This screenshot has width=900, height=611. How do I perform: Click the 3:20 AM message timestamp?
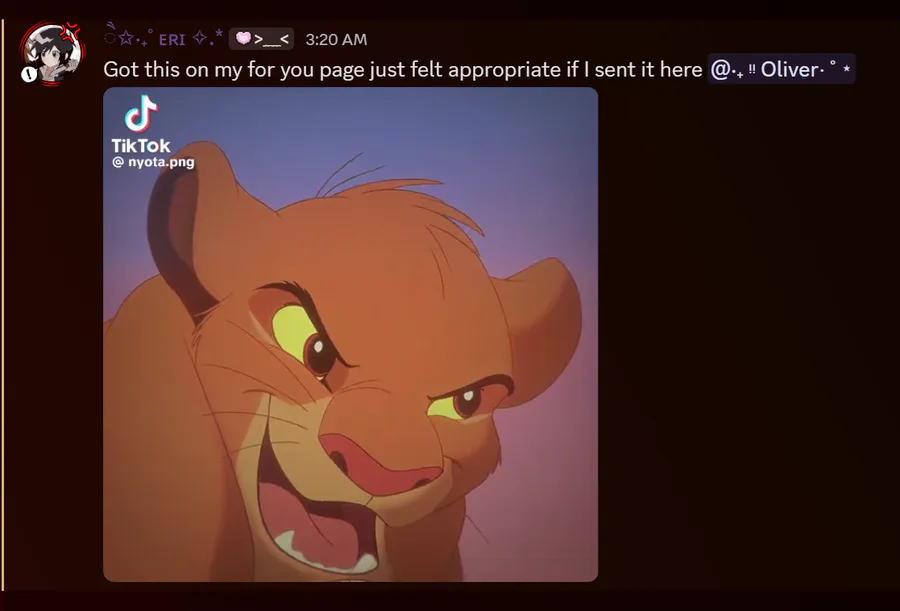click(x=336, y=40)
